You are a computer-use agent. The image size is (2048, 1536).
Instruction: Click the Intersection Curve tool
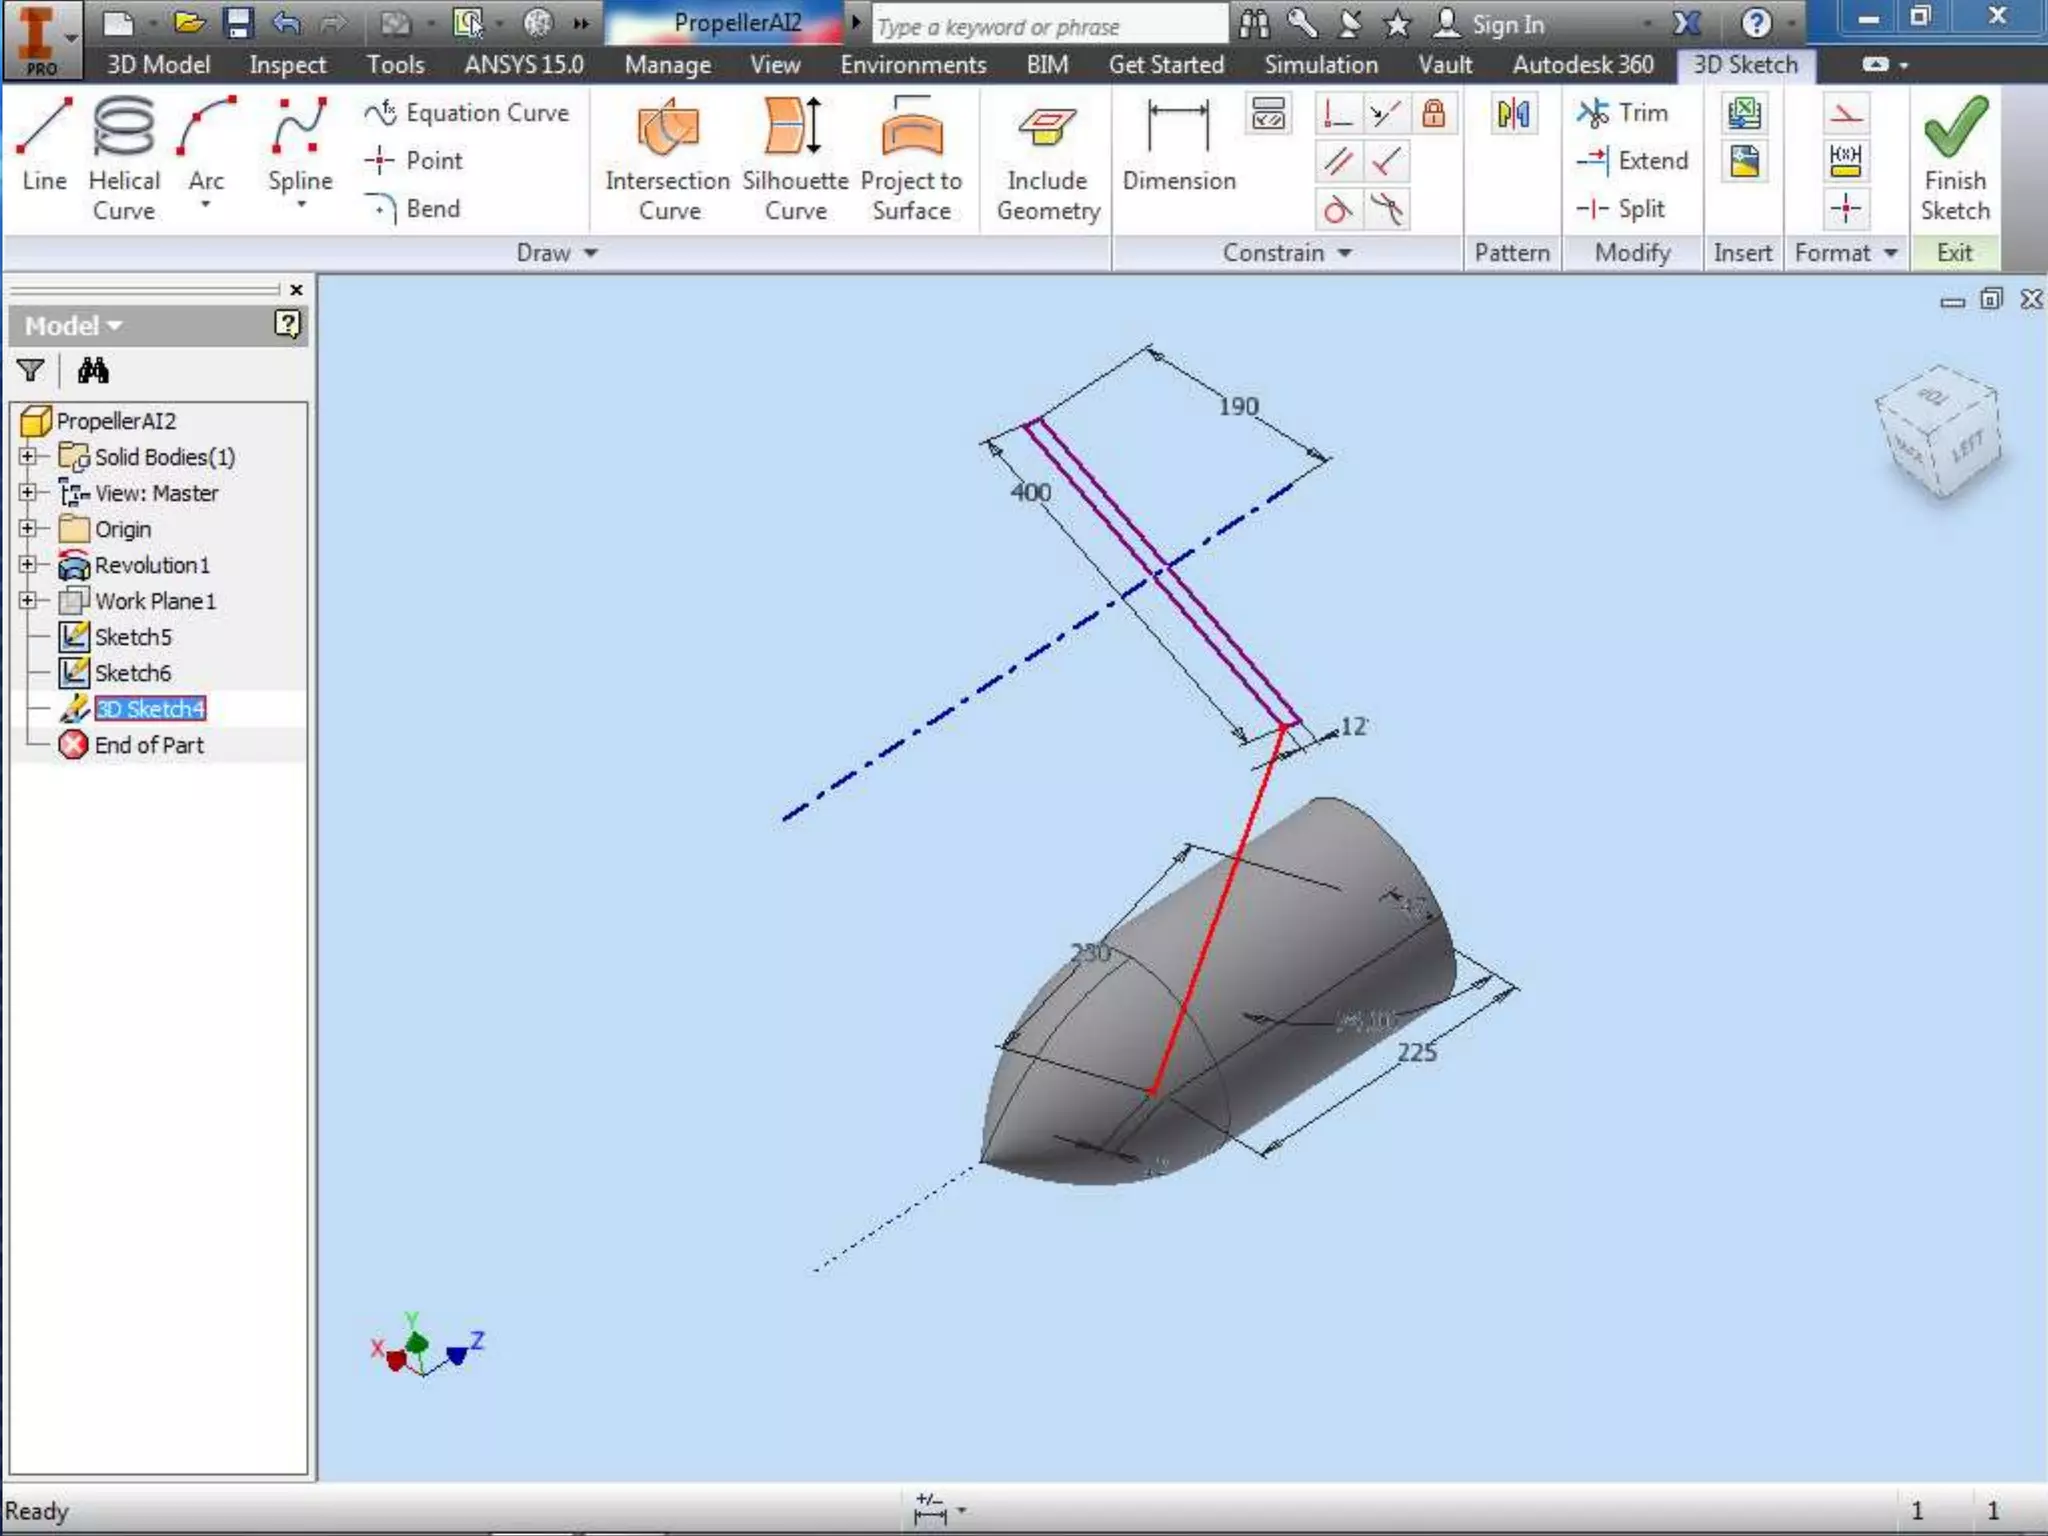pos(668,155)
